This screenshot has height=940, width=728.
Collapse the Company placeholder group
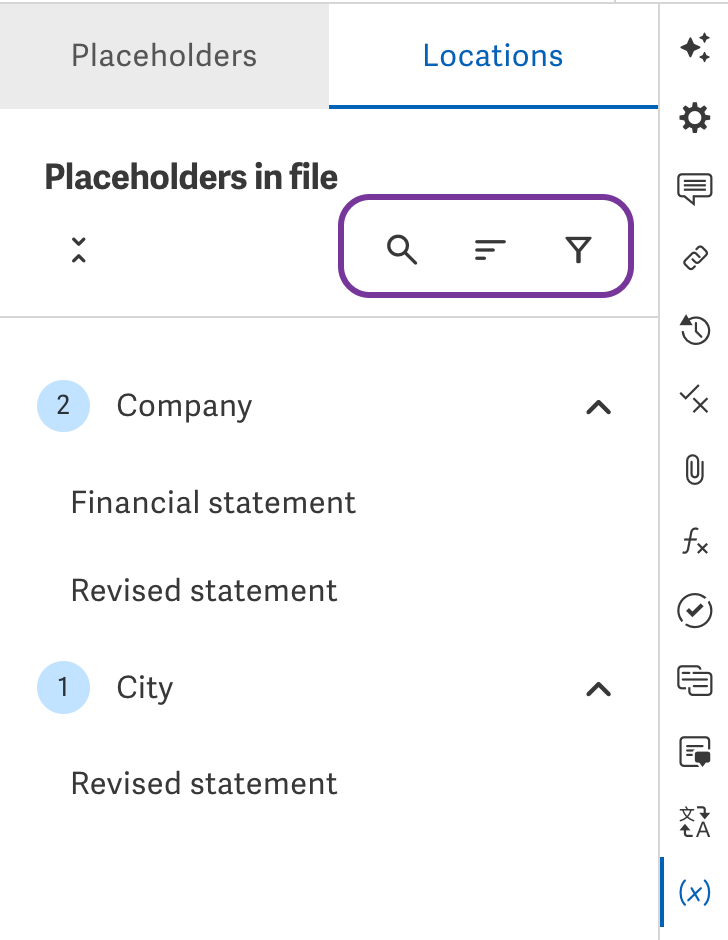pyautogui.click(x=598, y=406)
